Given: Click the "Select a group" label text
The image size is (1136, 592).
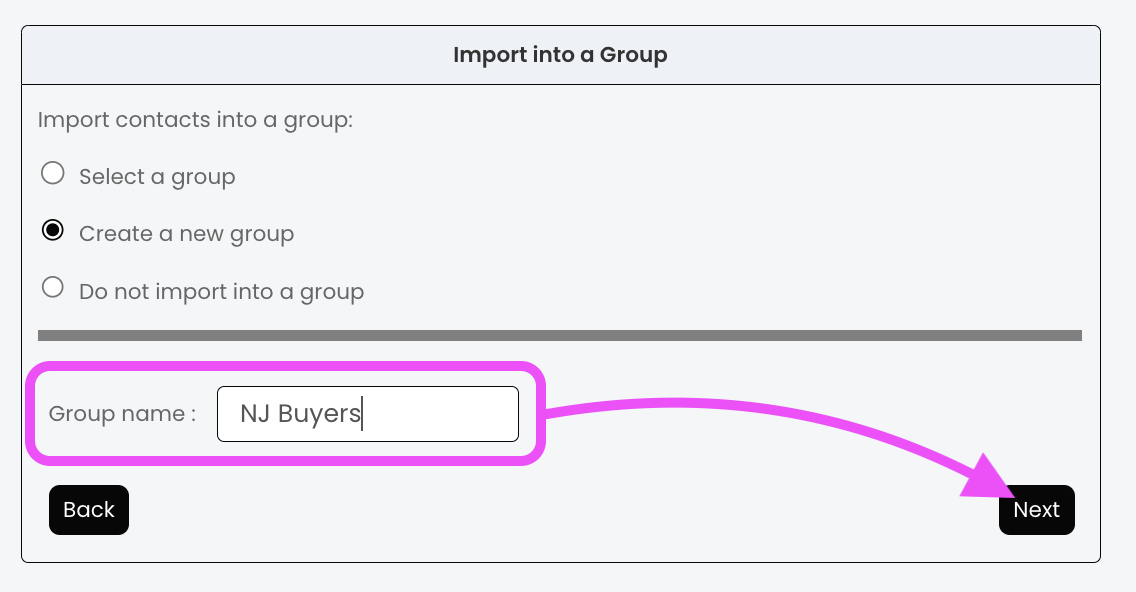Looking at the screenshot, I should [x=157, y=177].
